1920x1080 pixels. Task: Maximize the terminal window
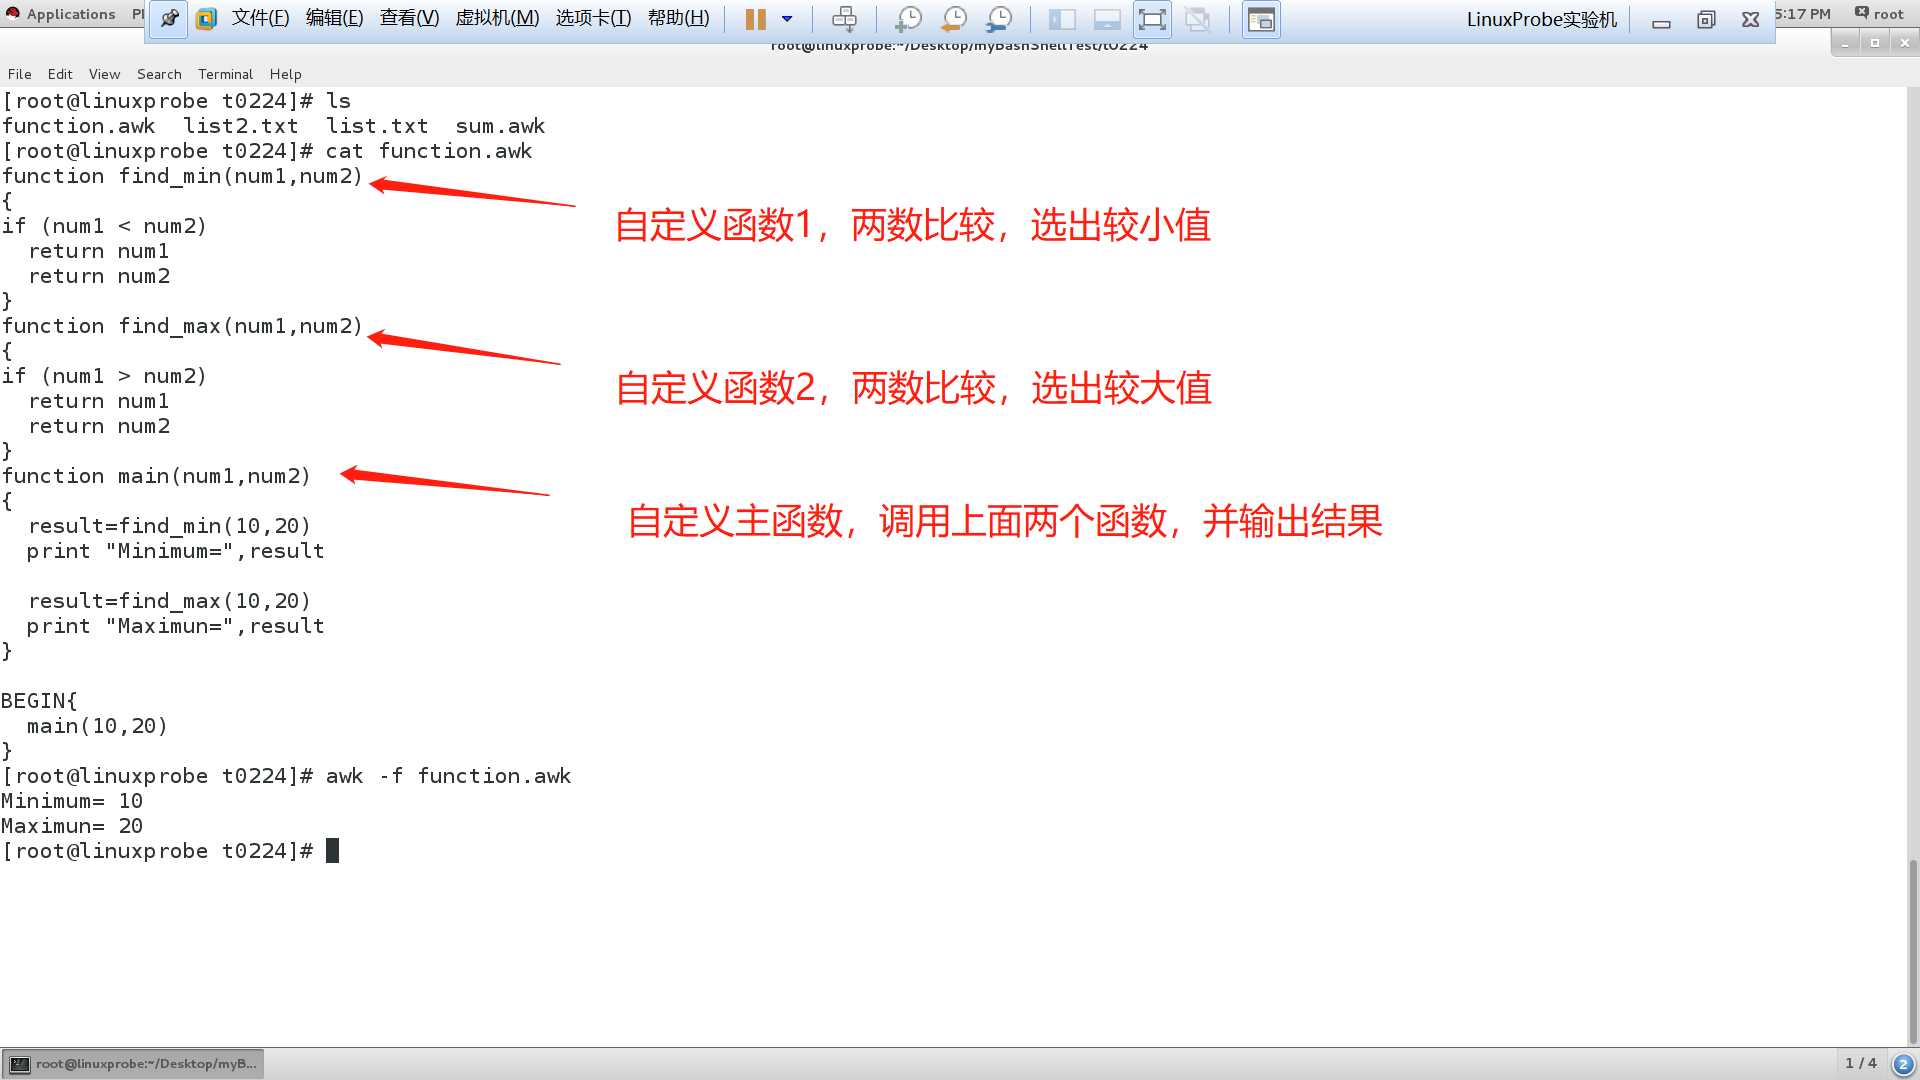tap(1875, 43)
